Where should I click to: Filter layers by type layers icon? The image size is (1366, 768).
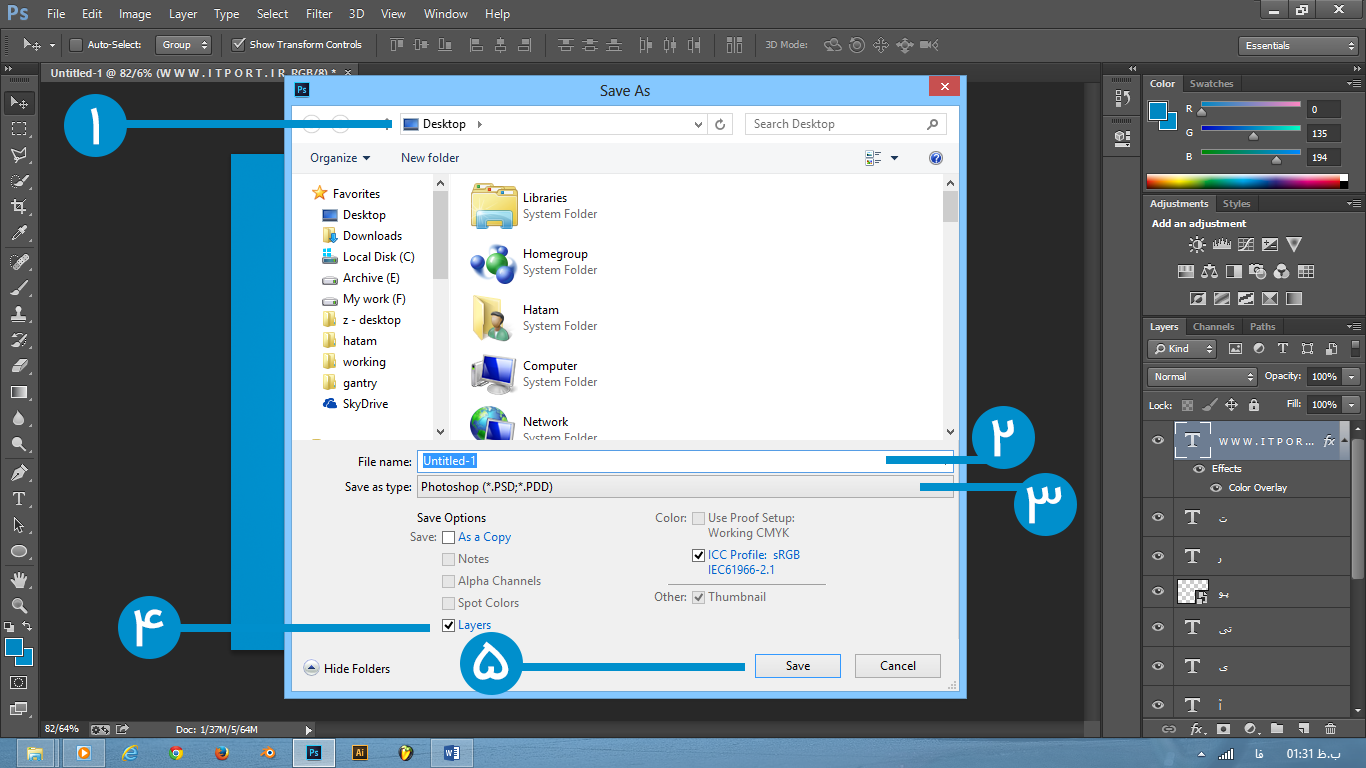tap(1283, 349)
